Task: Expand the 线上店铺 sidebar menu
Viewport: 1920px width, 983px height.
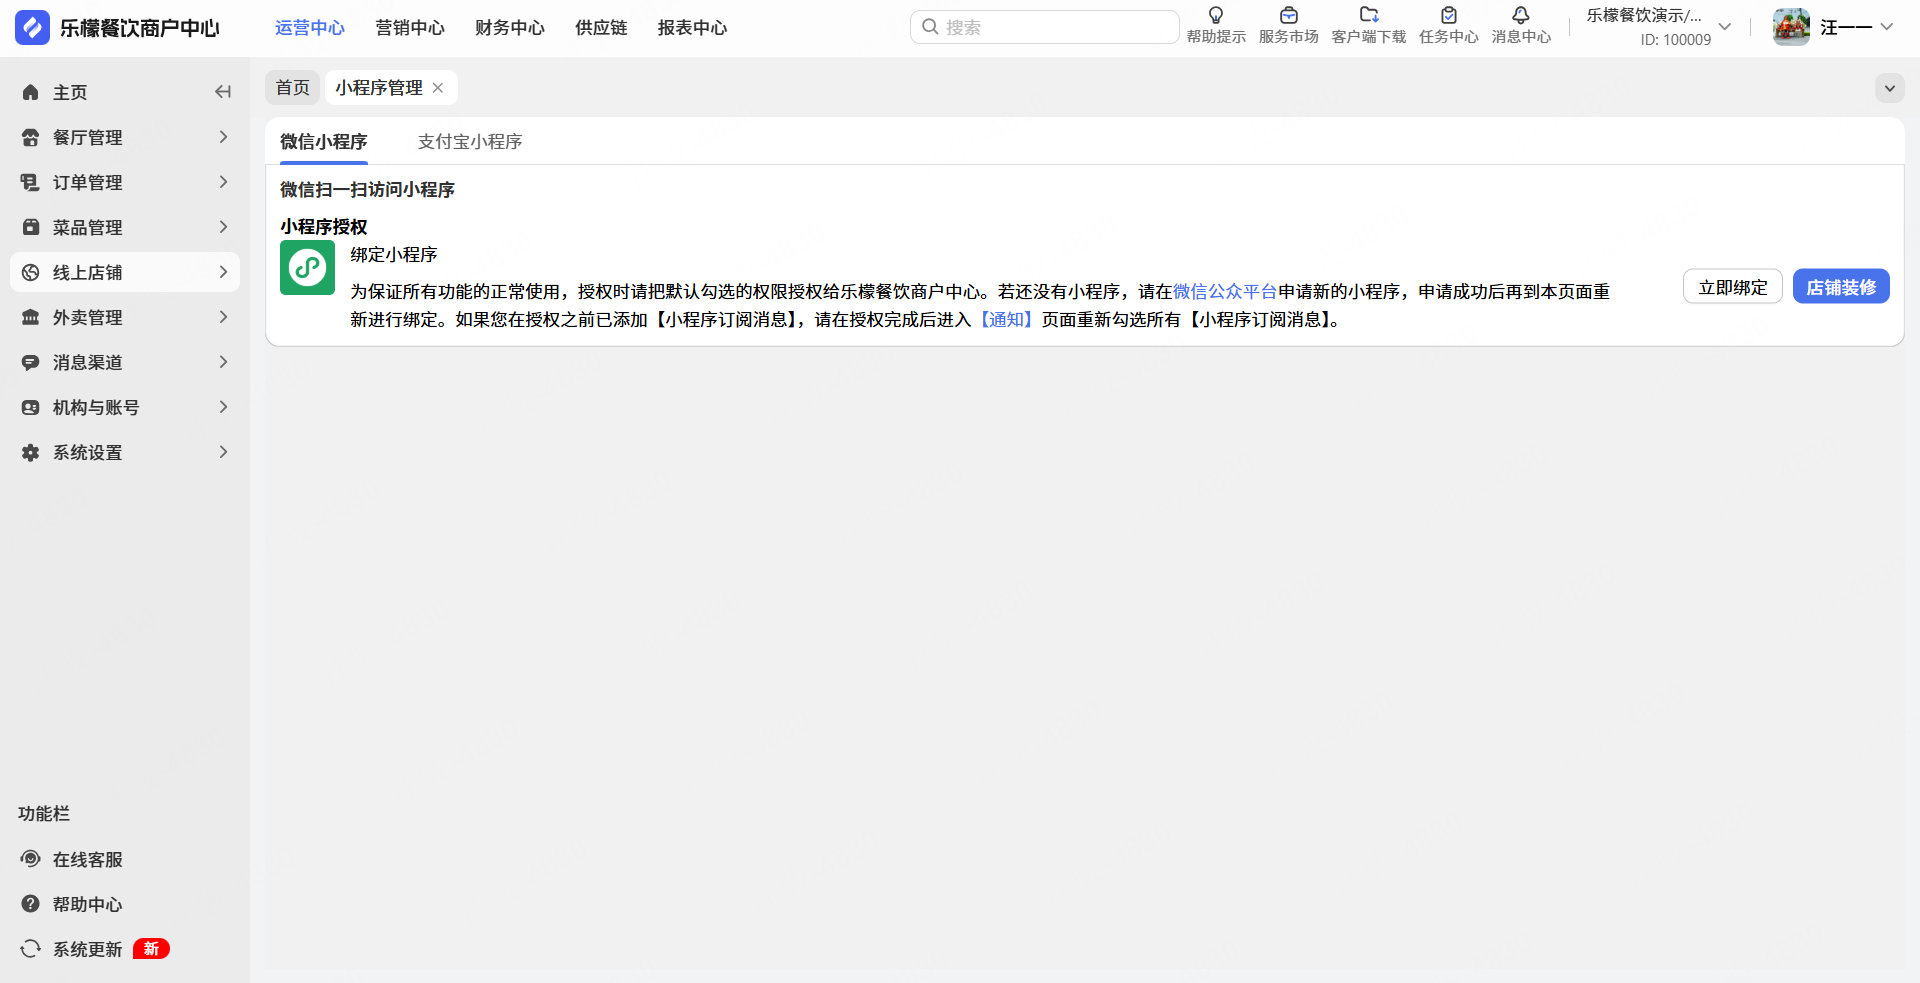Action: (x=125, y=272)
